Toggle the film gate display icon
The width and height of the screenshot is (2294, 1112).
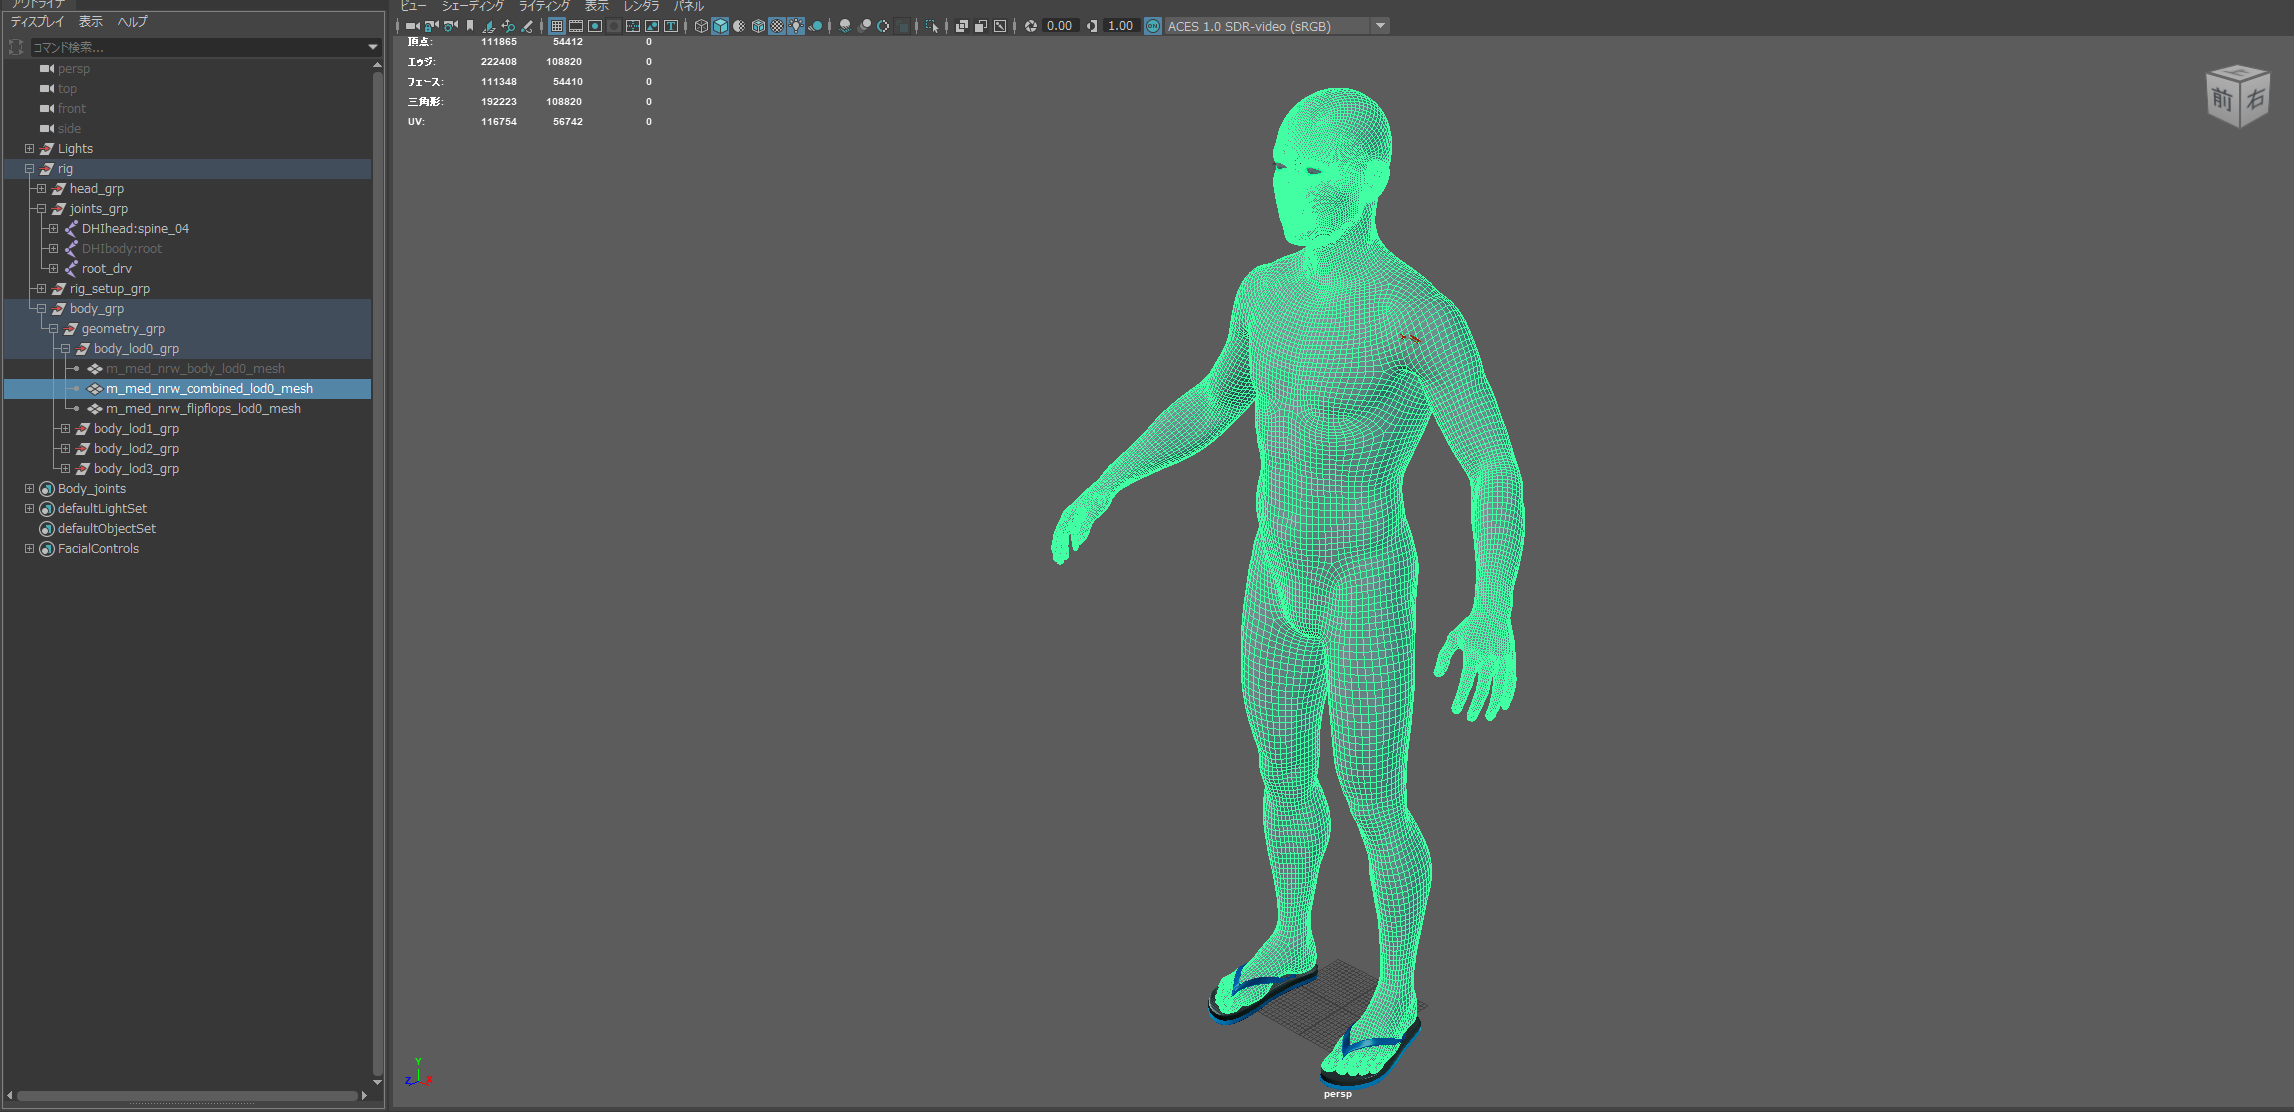[576, 26]
